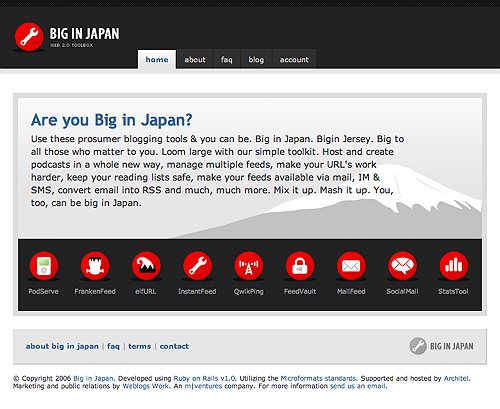Go to the blog tab
This screenshot has height=409, width=500.
click(x=256, y=59)
